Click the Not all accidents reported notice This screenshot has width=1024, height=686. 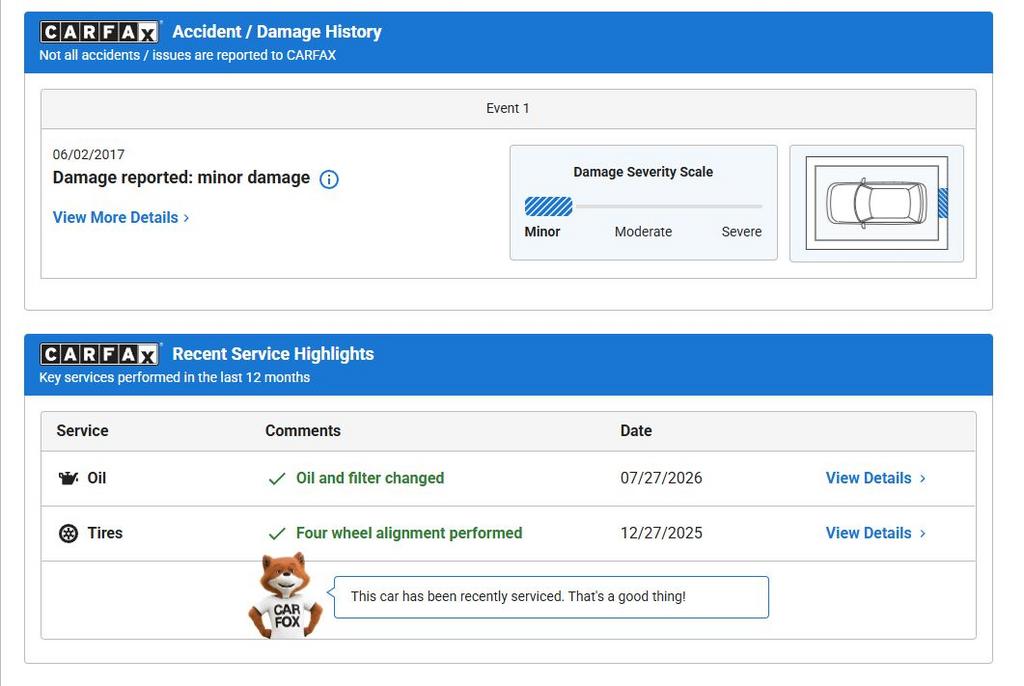click(187, 56)
